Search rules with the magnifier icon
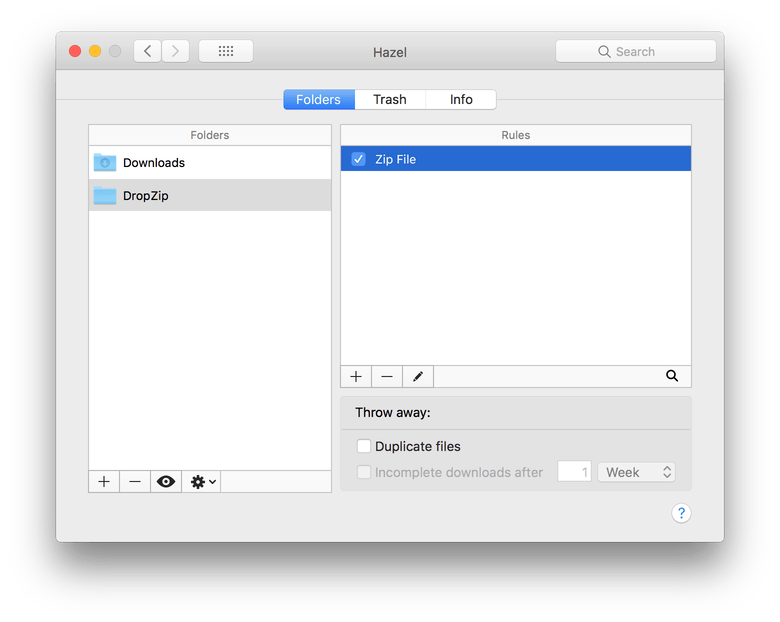 tap(672, 376)
